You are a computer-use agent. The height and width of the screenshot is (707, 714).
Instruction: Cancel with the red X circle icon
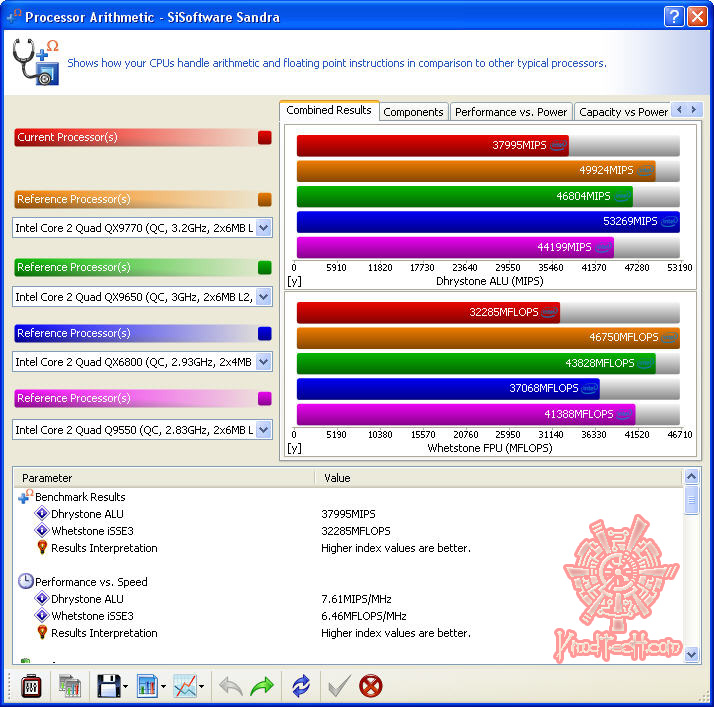[x=371, y=686]
